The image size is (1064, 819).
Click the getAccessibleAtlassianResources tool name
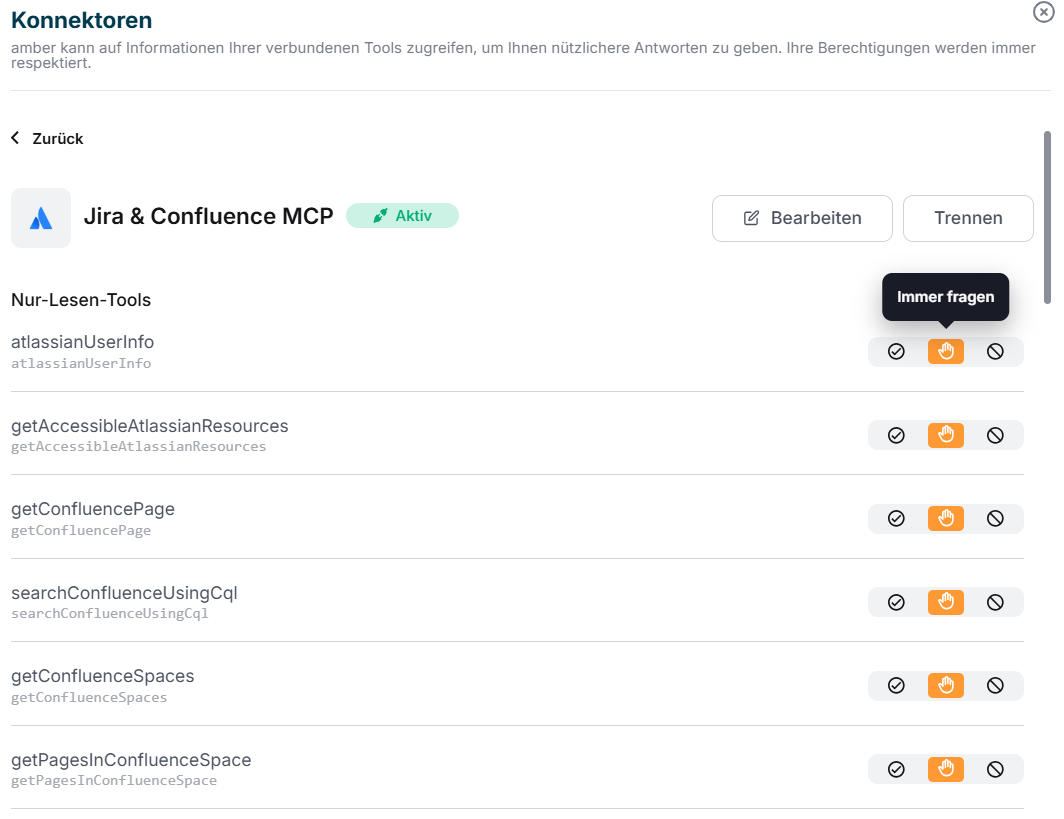(x=149, y=425)
